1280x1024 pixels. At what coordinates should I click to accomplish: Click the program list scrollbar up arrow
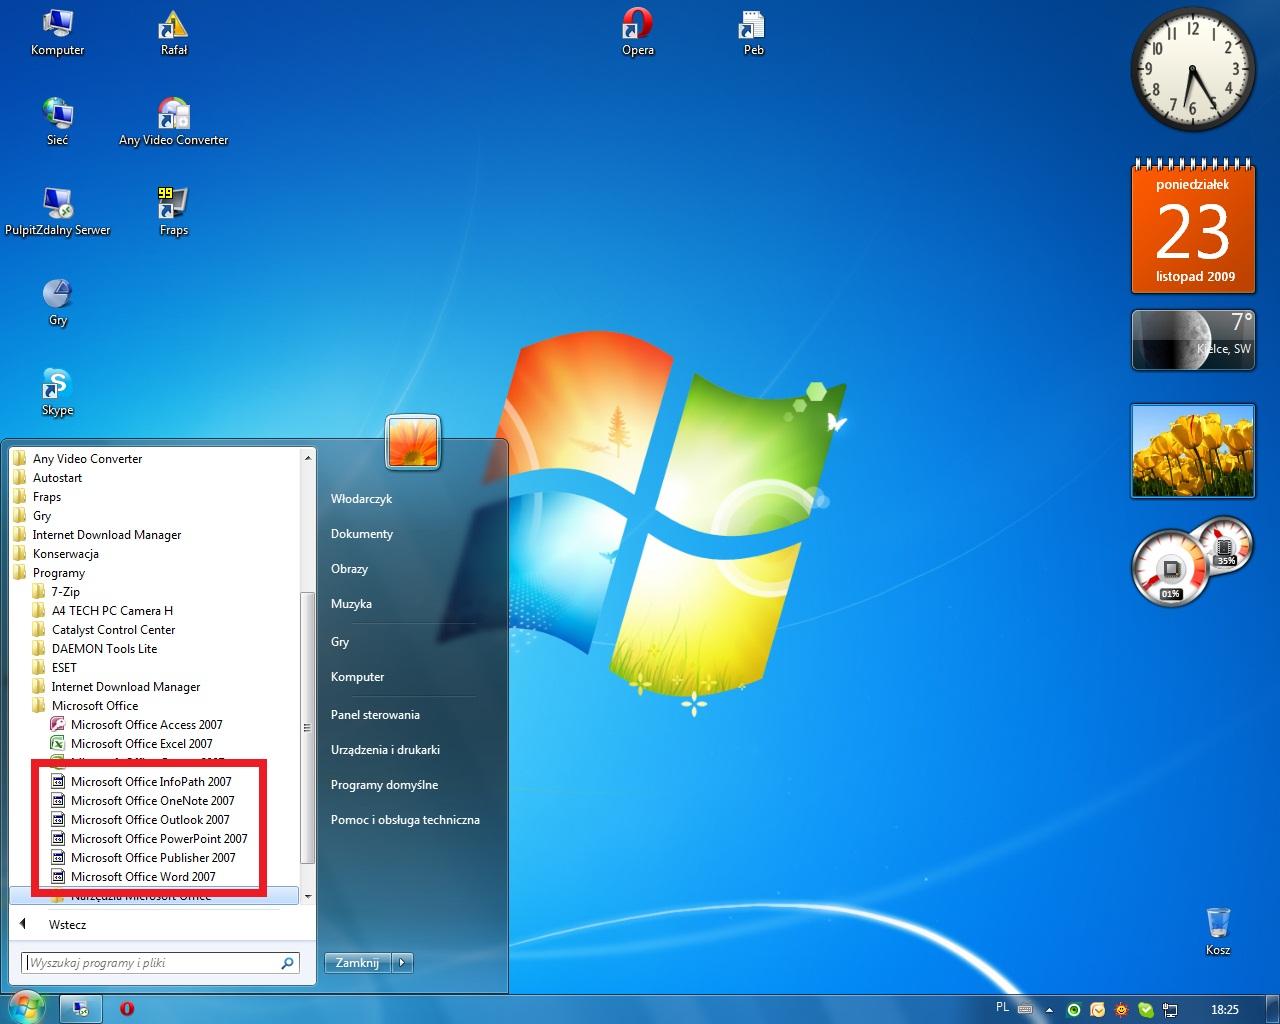click(x=308, y=458)
